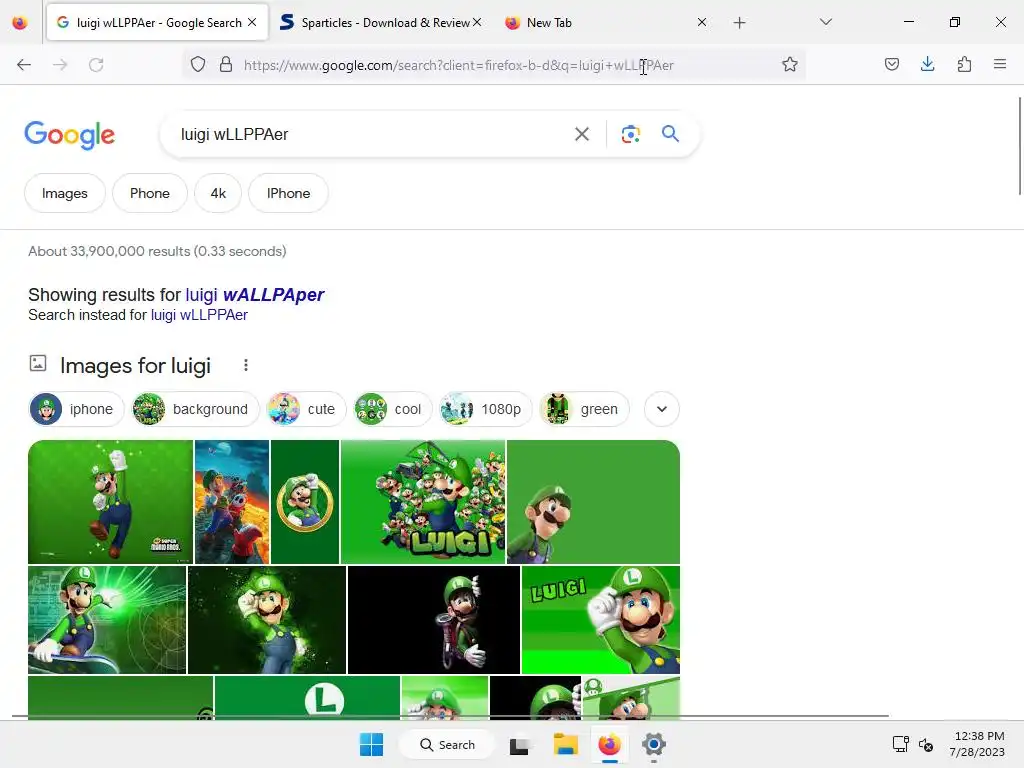Close the New Tab tab
Image resolution: width=1024 pixels, height=768 pixels.
pyautogui.click(x=701, y=22)
